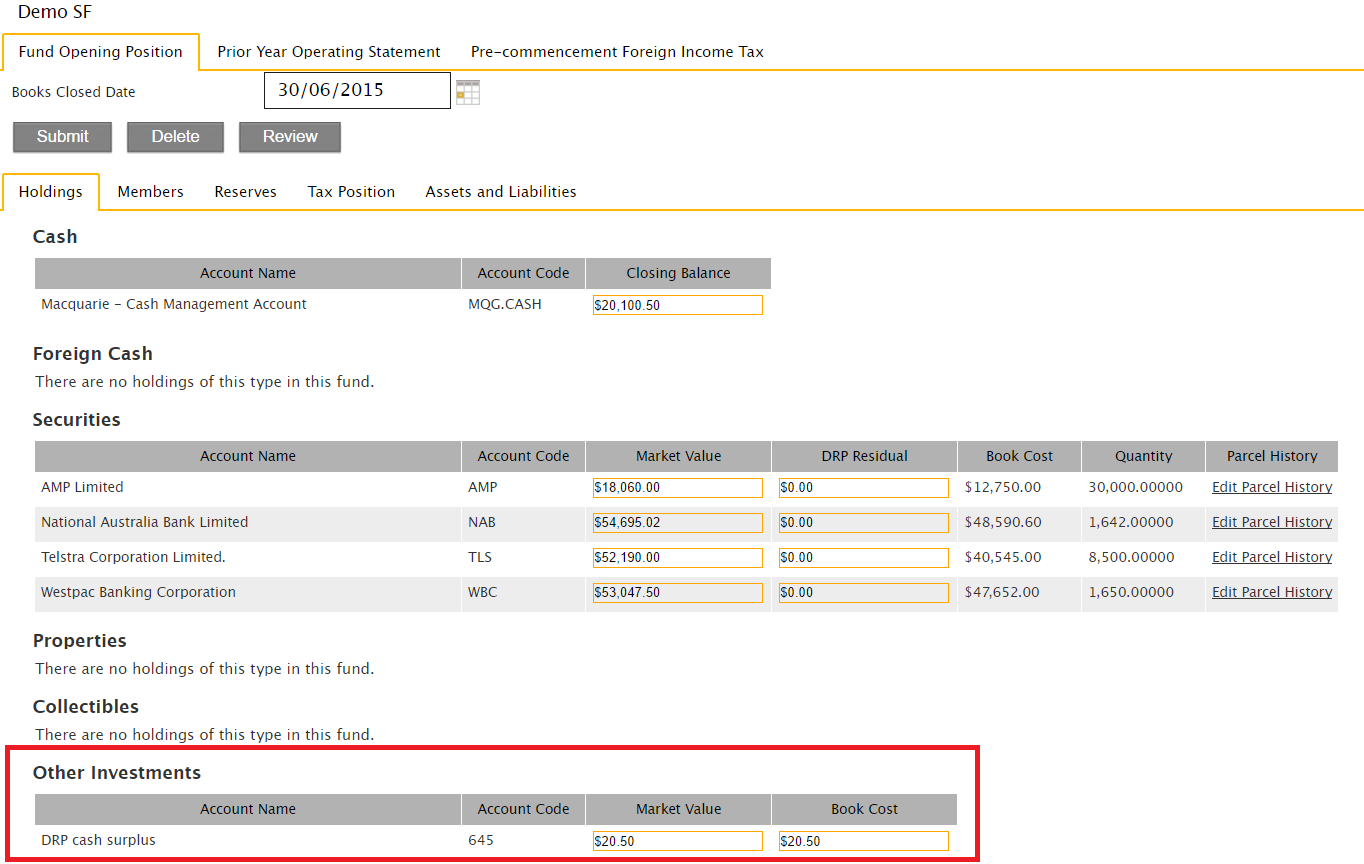Click AMP Limited's Market Value field
This screenshot has height=864, width=1364.
click(x=677, y=487)
